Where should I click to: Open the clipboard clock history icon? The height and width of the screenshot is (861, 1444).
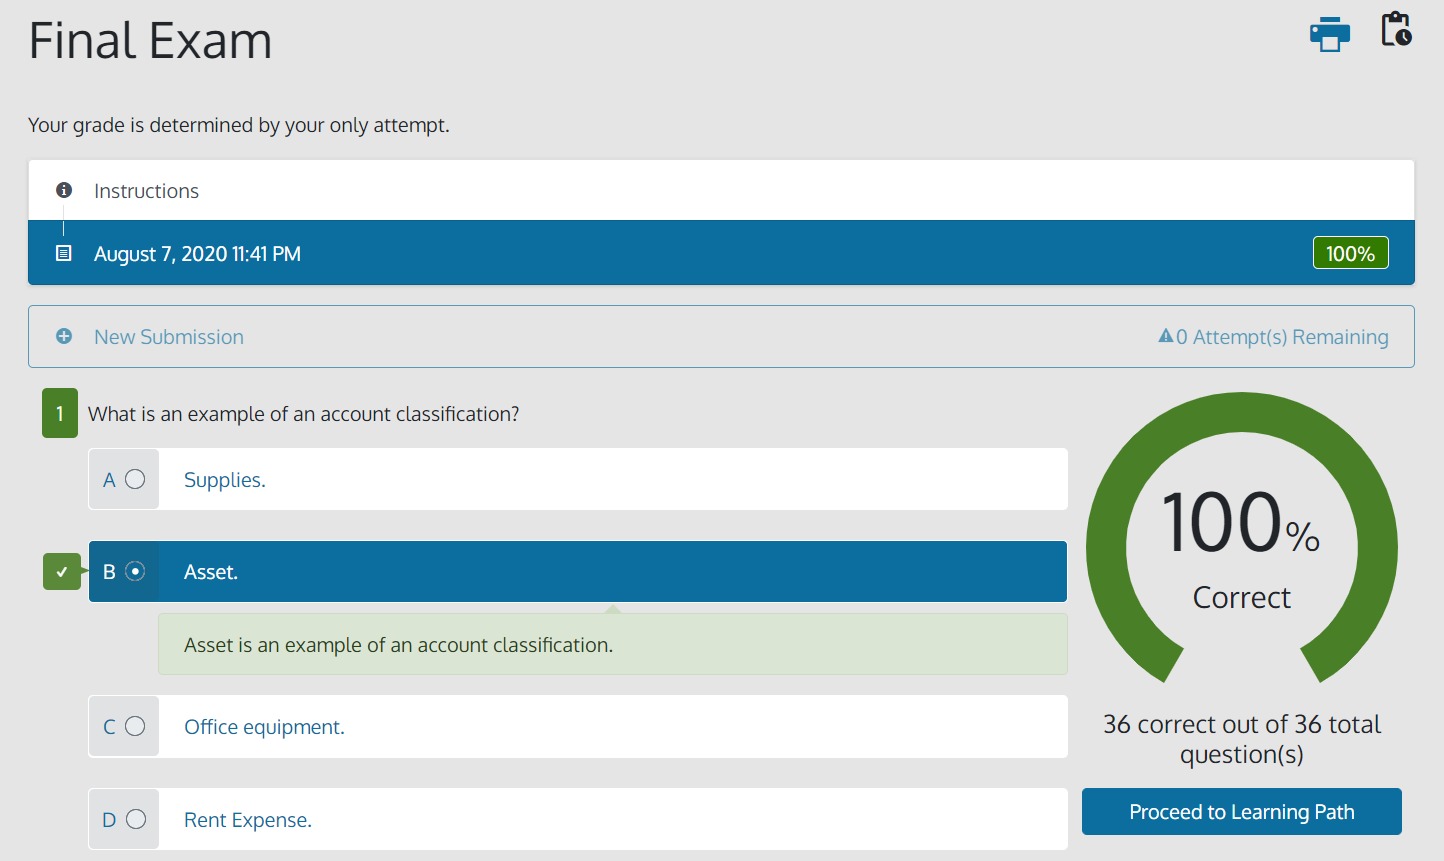point(1396,29)
